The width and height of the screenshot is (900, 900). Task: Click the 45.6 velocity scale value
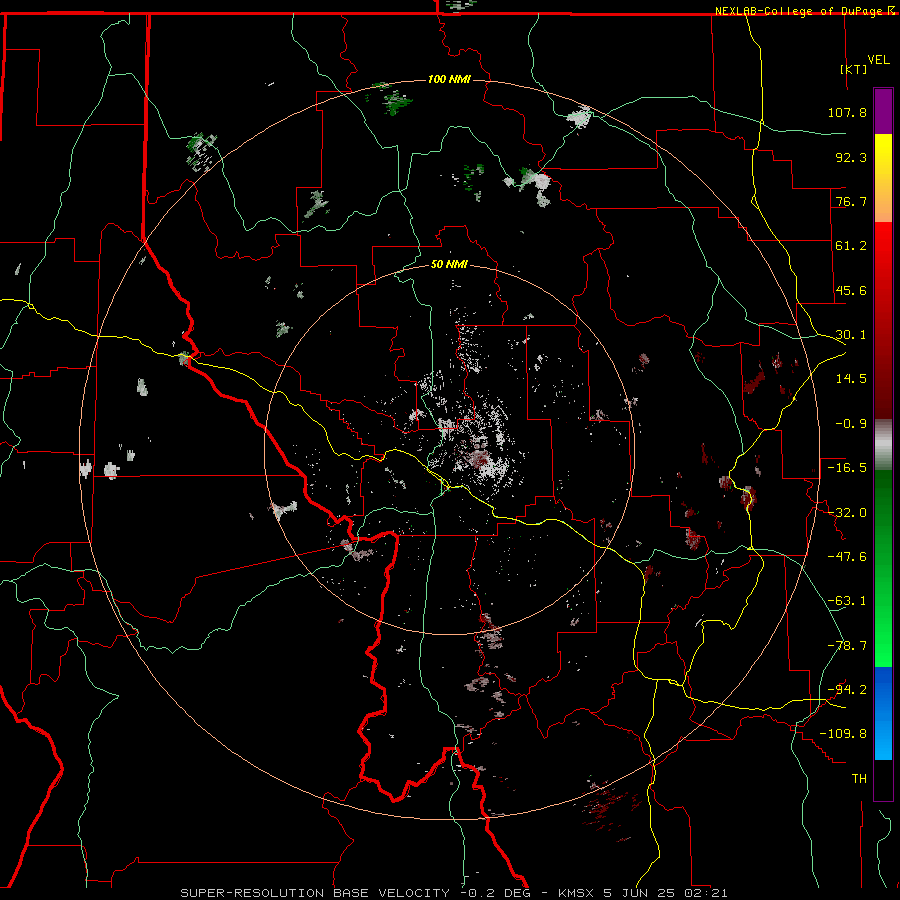tap(851, 290)
